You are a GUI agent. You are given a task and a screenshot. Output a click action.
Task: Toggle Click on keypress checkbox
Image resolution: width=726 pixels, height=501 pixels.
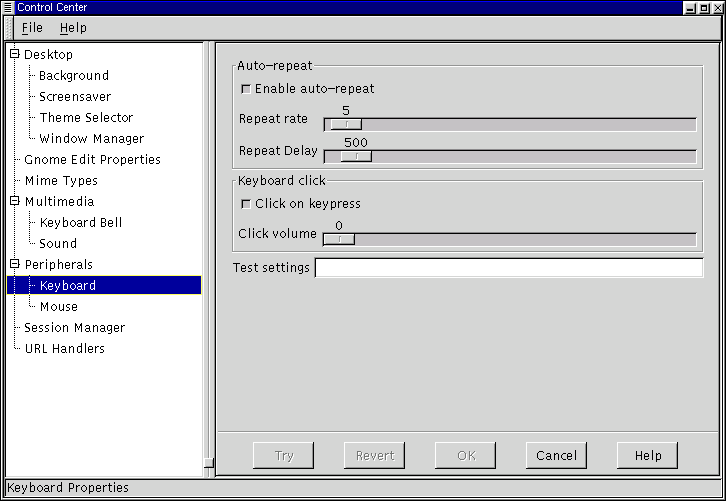coord(246,204)
